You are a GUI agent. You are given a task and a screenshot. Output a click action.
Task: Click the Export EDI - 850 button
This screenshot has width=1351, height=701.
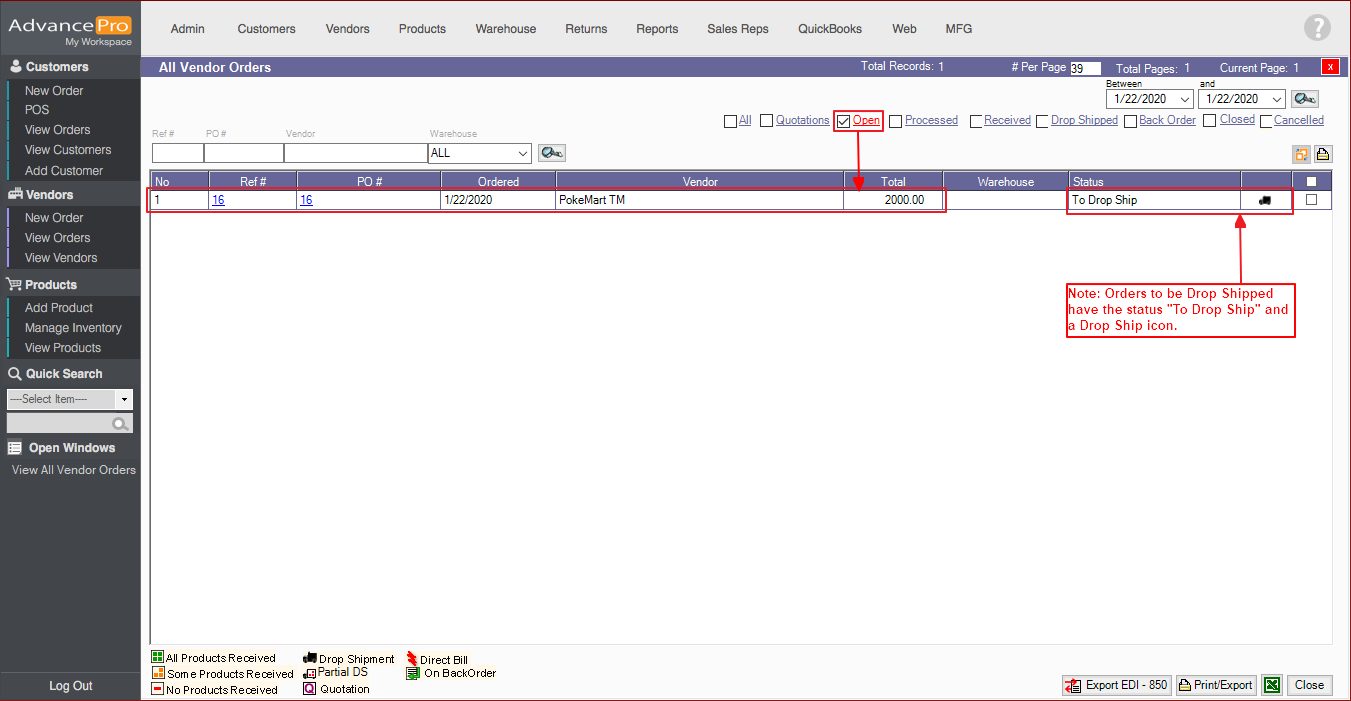coord(1116,685)
